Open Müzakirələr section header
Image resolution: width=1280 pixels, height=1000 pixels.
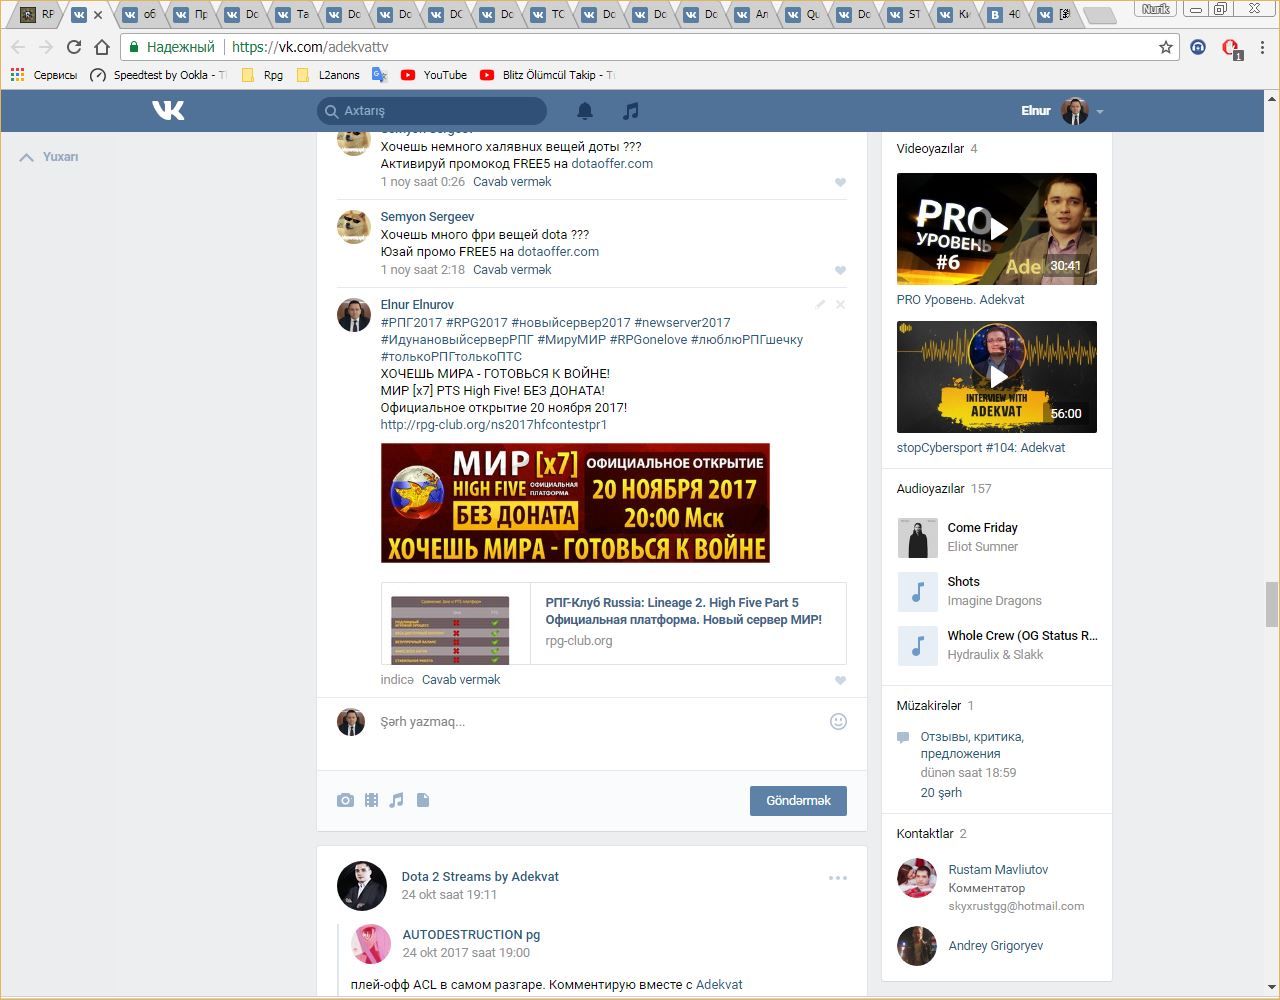tap(928, 705)
